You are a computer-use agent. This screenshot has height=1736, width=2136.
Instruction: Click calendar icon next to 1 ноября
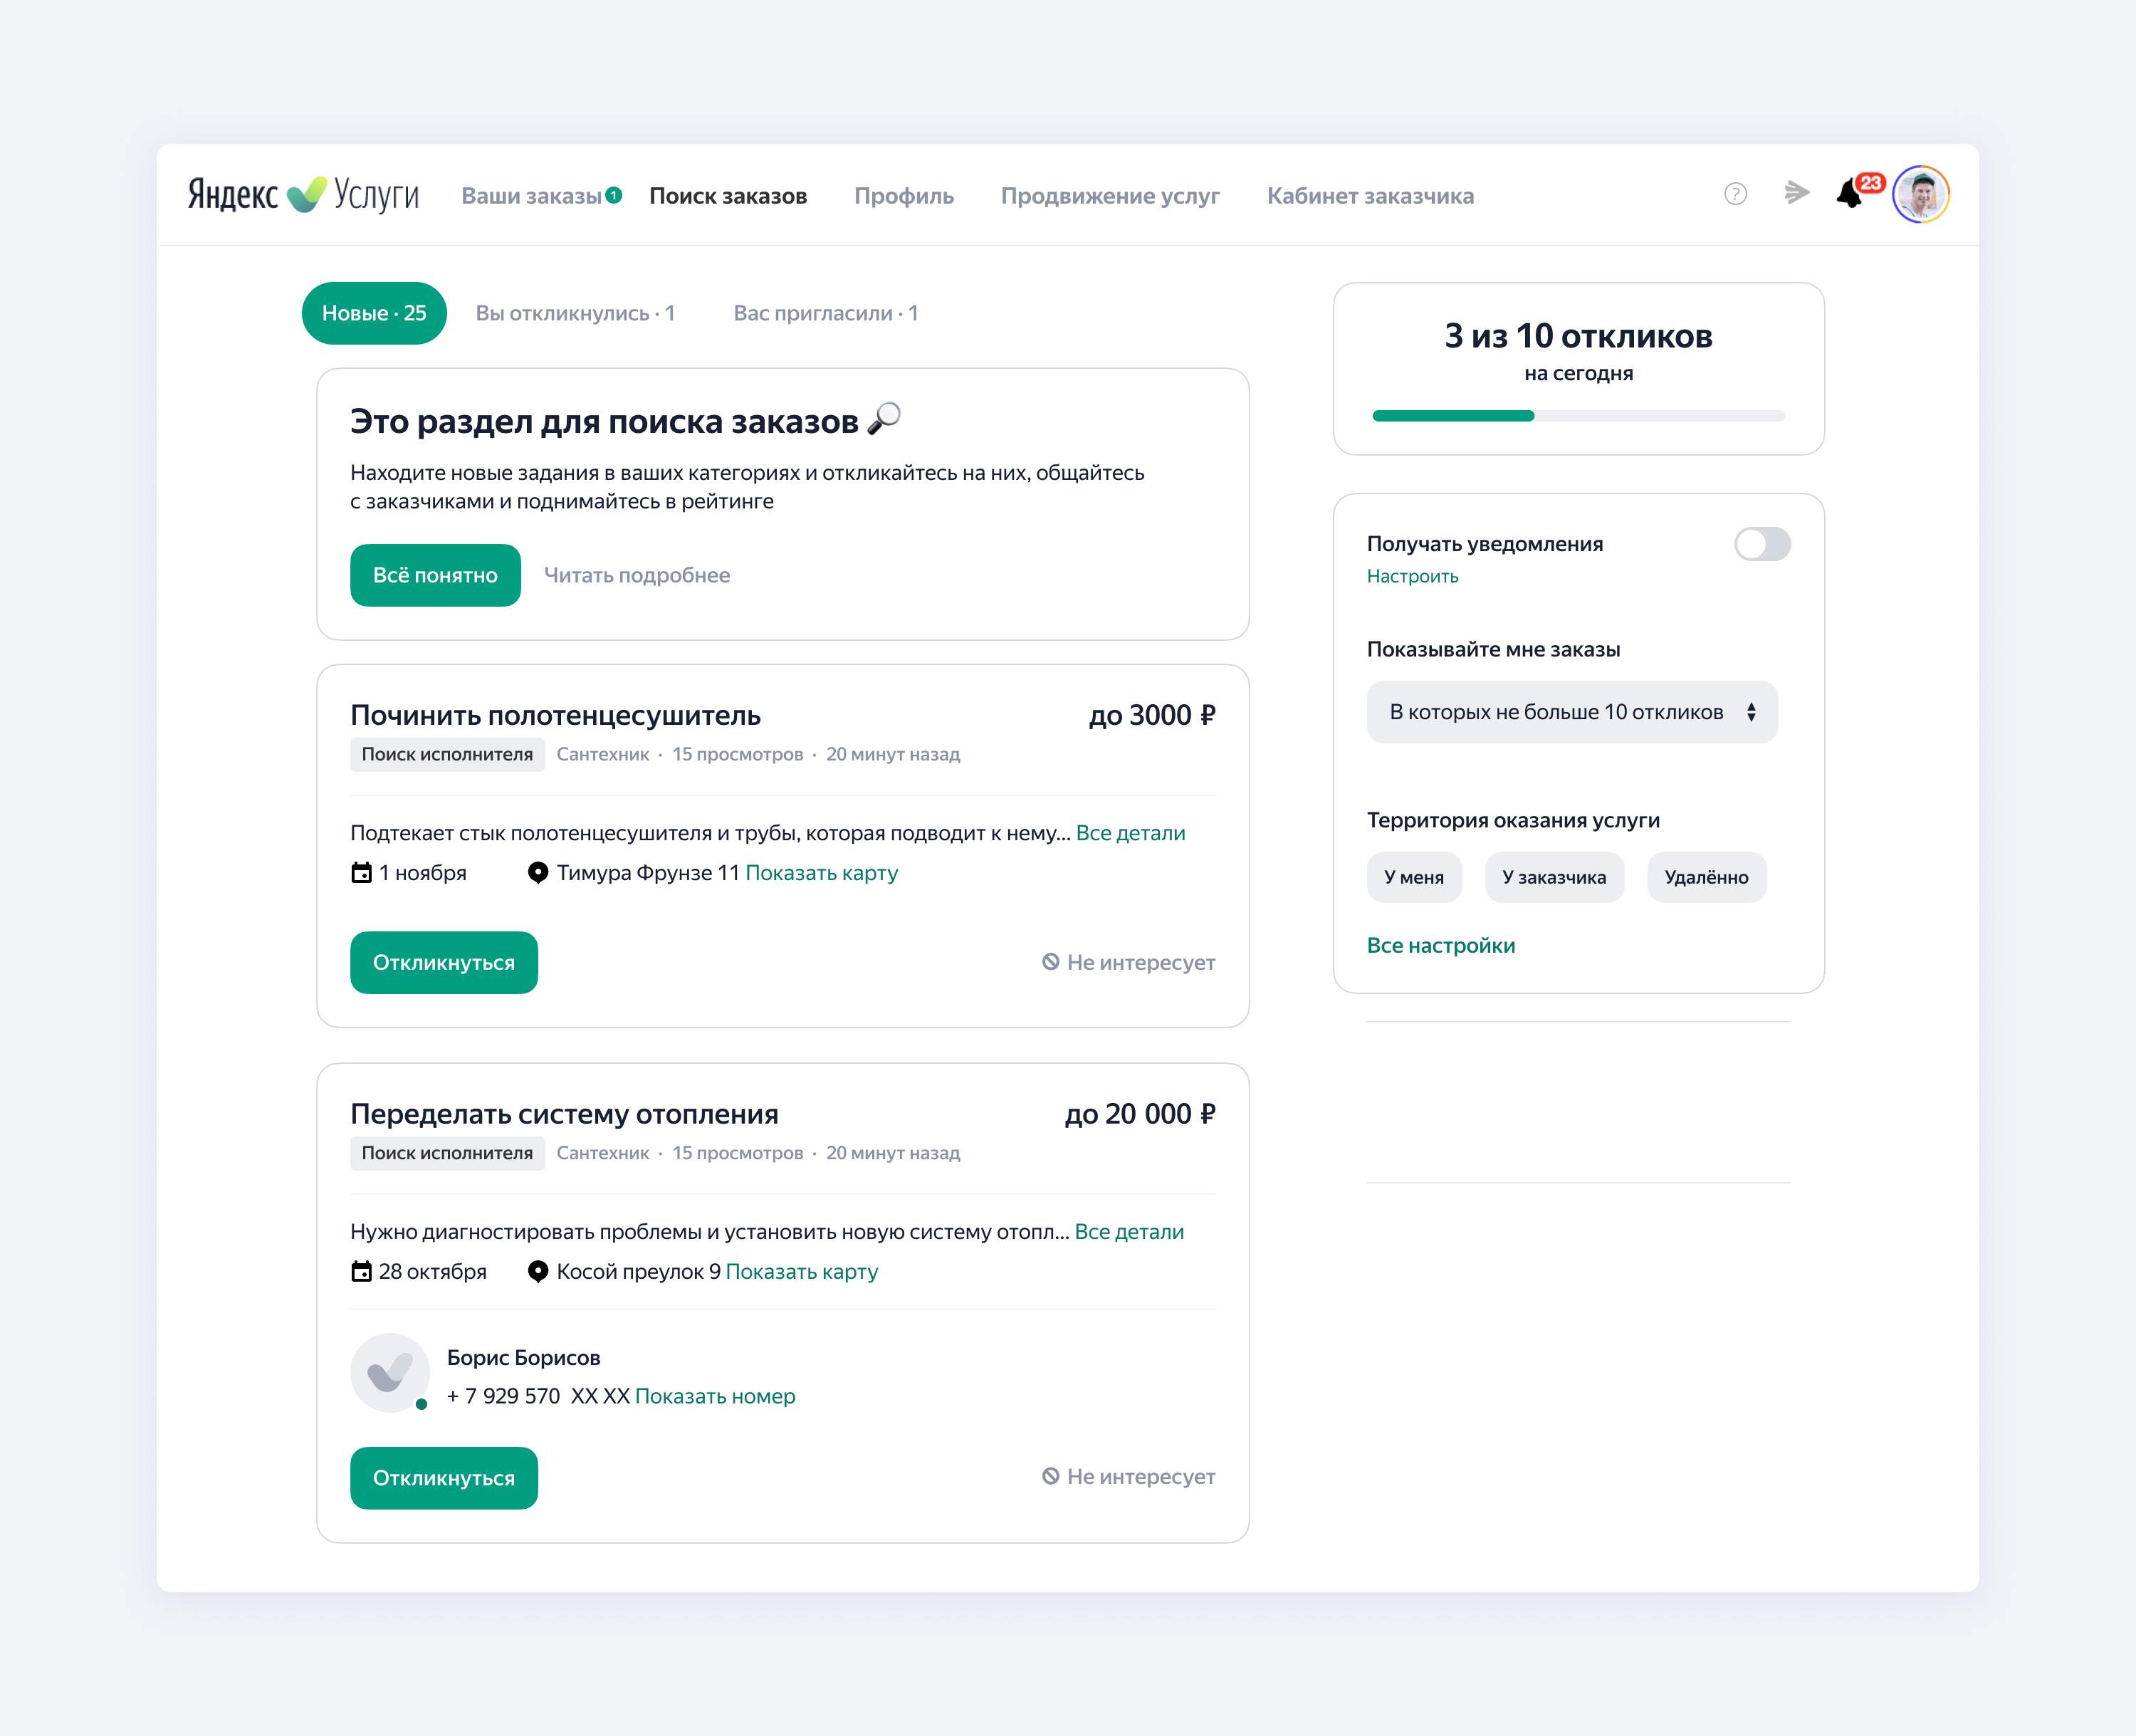pyautogui.click(x=361, y=873)
